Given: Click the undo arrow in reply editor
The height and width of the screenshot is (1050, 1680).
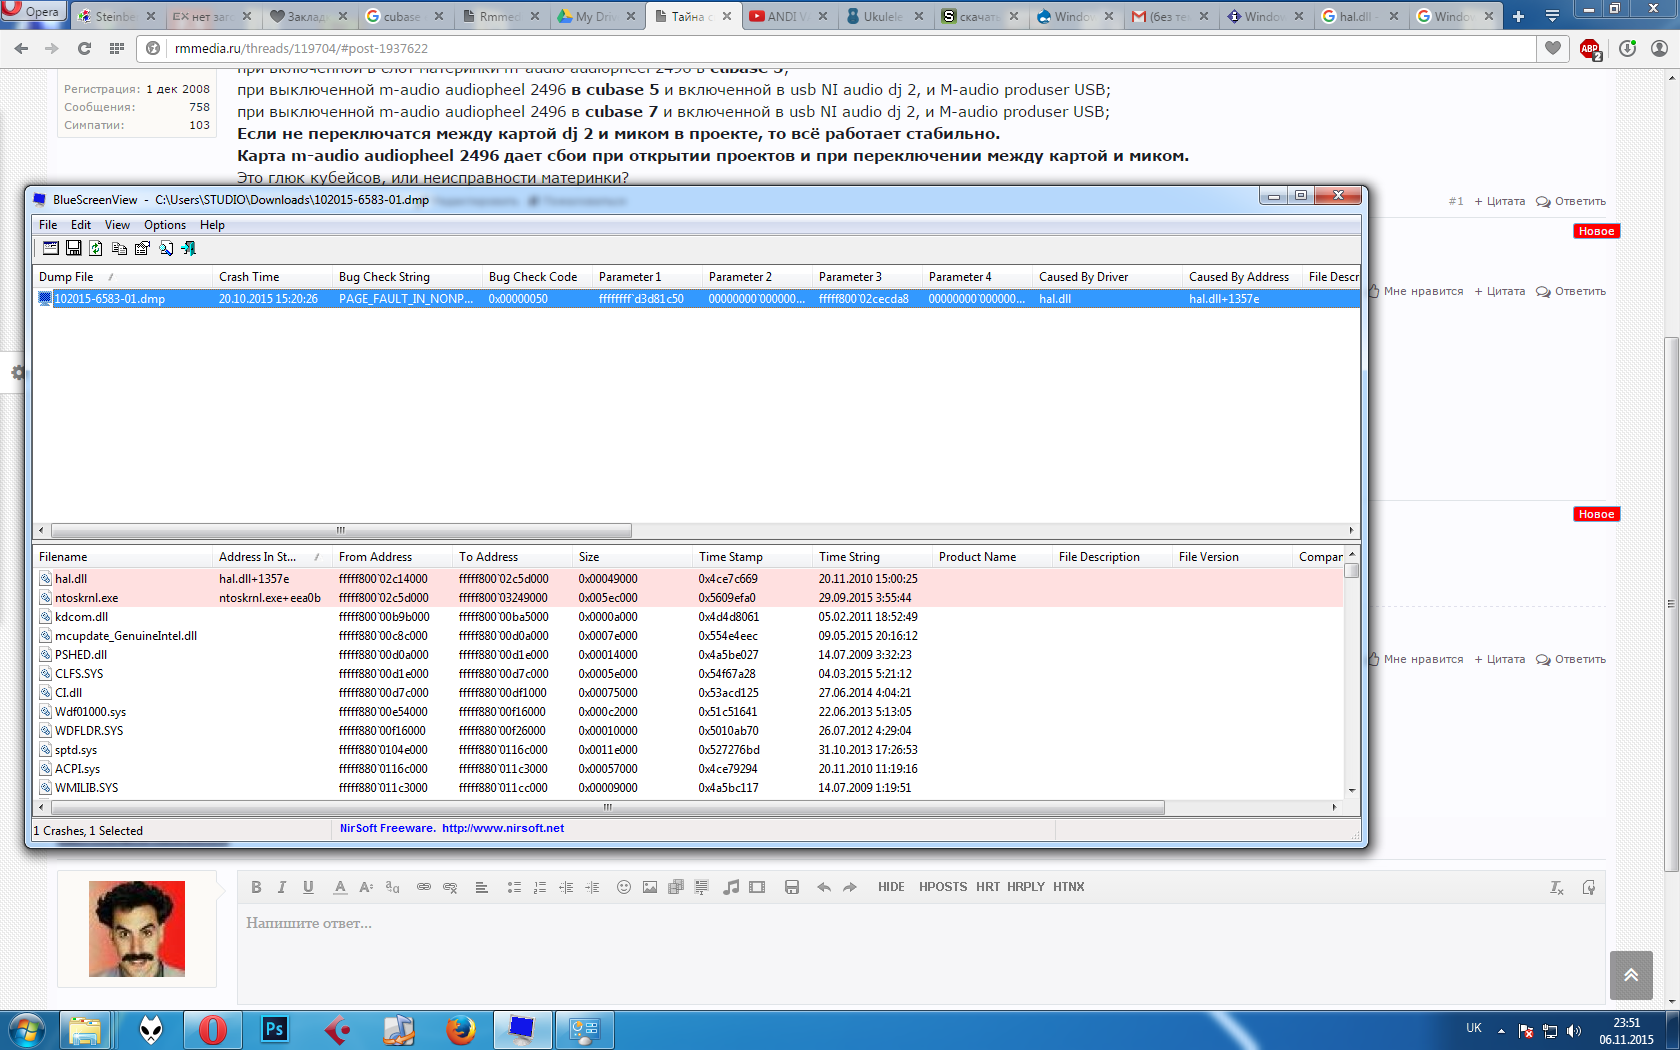Looking at the screenshot, I should (824, 887).
